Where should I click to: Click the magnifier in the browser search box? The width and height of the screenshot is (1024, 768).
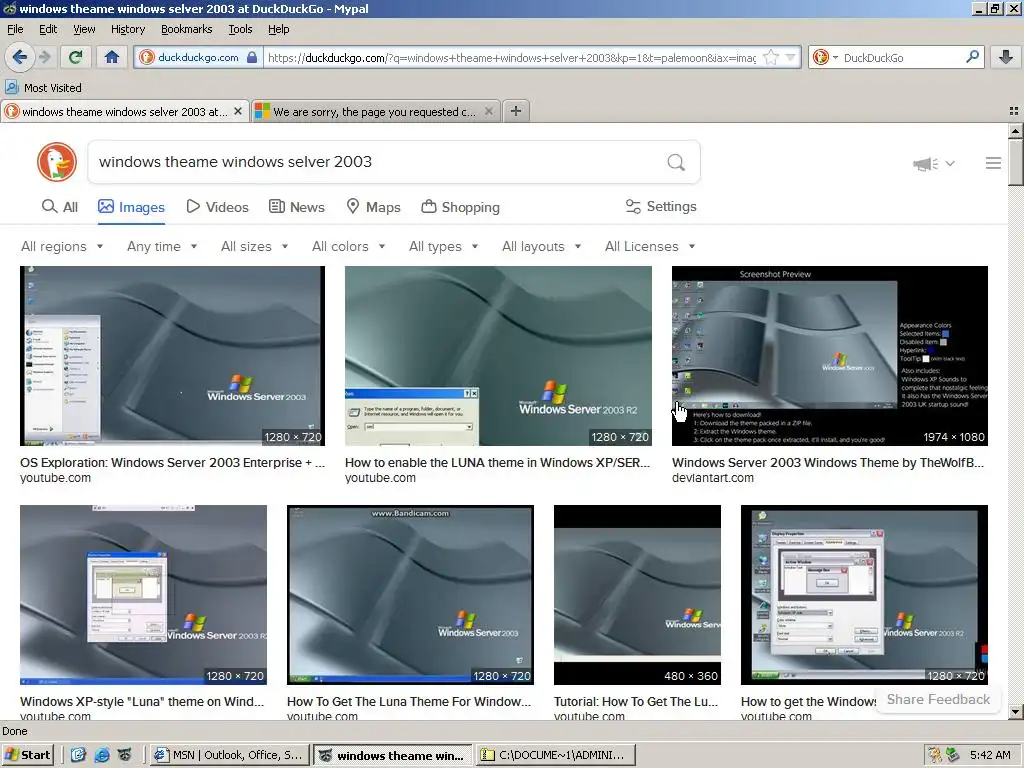(972, 57)
